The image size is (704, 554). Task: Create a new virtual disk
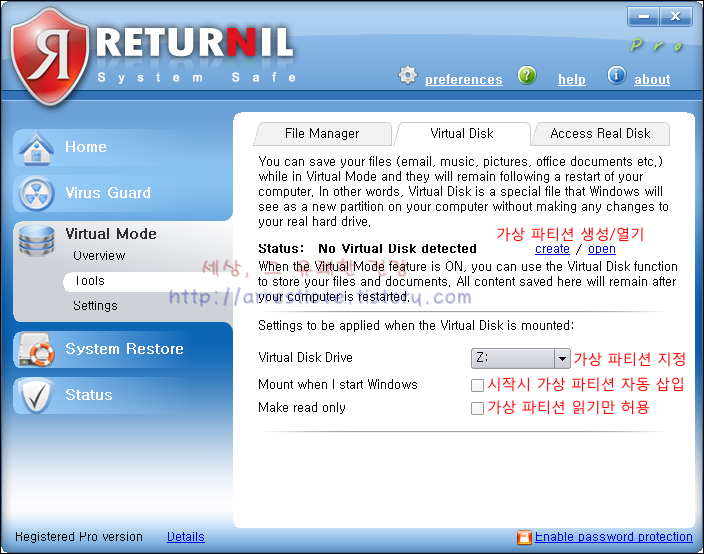[552, 249]
